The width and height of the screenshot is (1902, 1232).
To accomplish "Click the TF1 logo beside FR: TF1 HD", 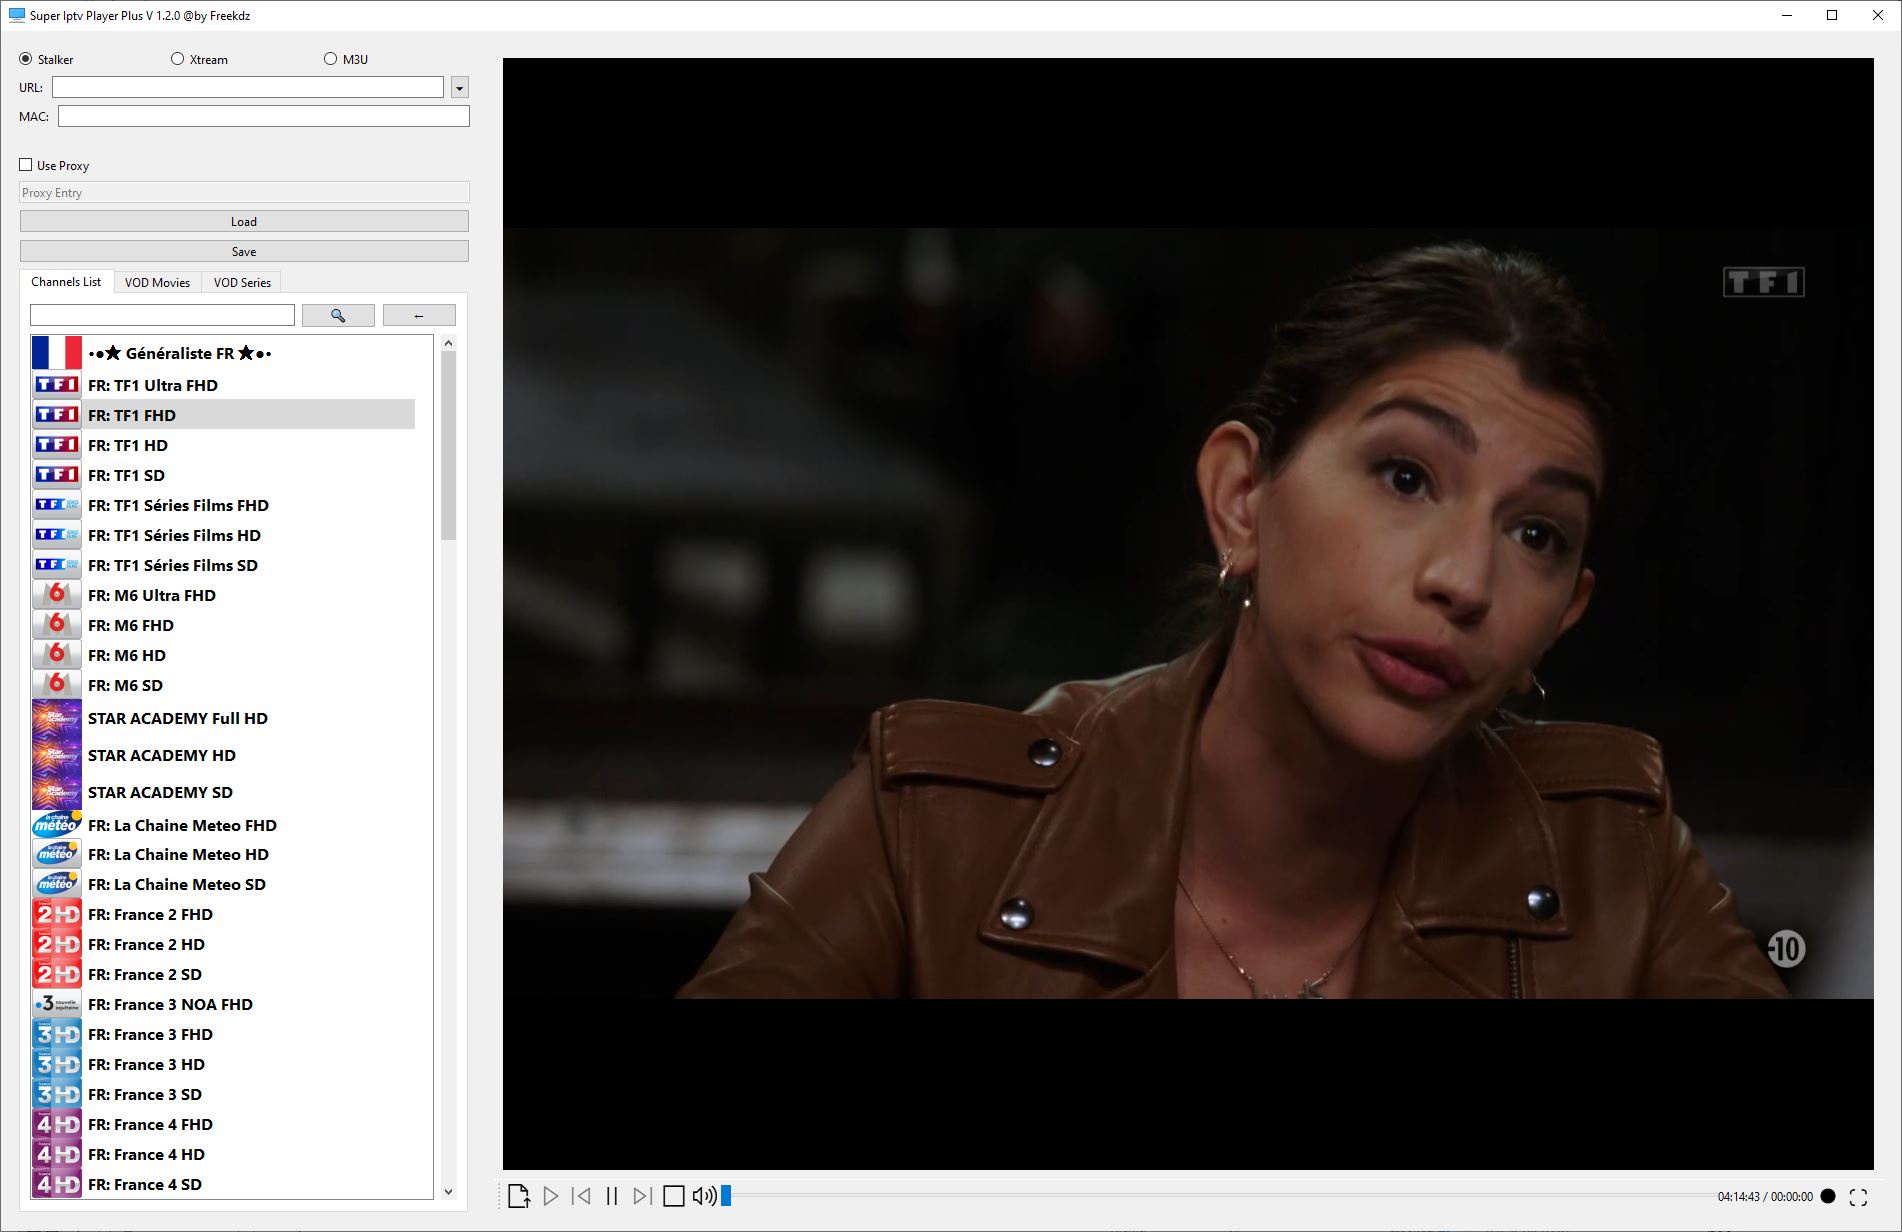I will point(57,445).
